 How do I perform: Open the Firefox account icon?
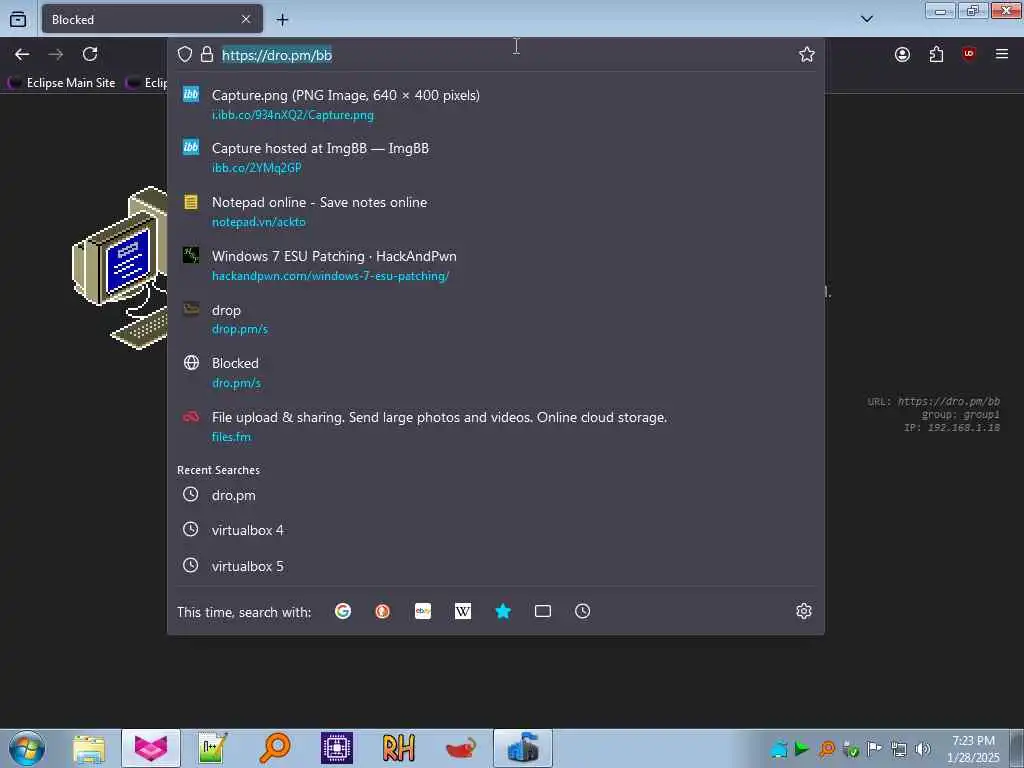click(x=902, y=54)
